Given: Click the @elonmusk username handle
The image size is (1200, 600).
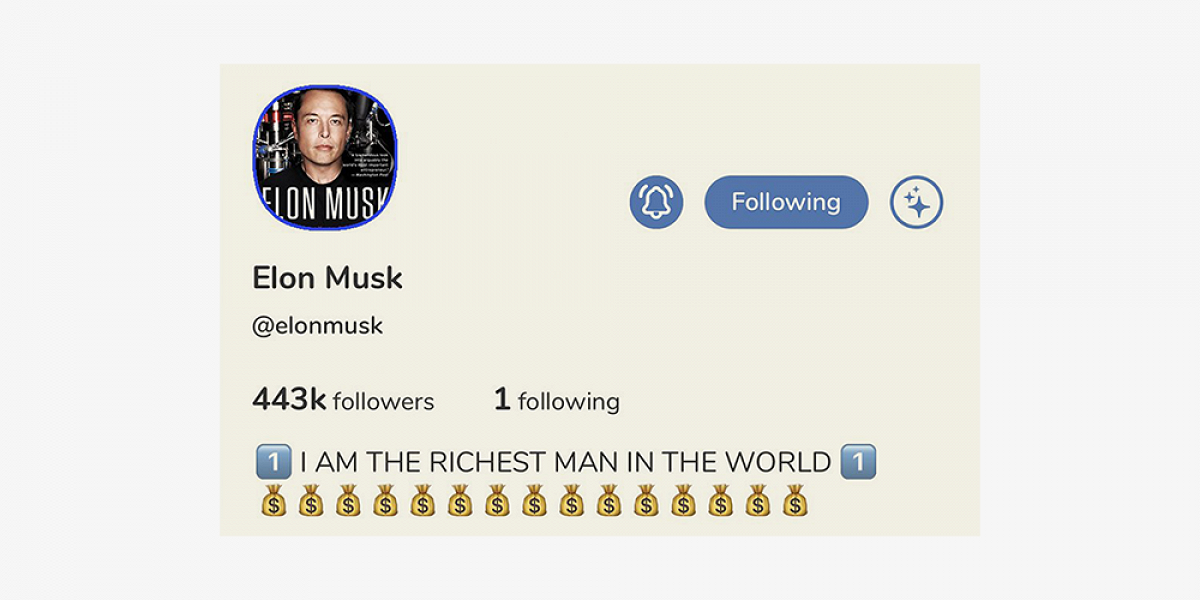Looking at the screenshot, I should pyautogui.click(x=317, y=326).
